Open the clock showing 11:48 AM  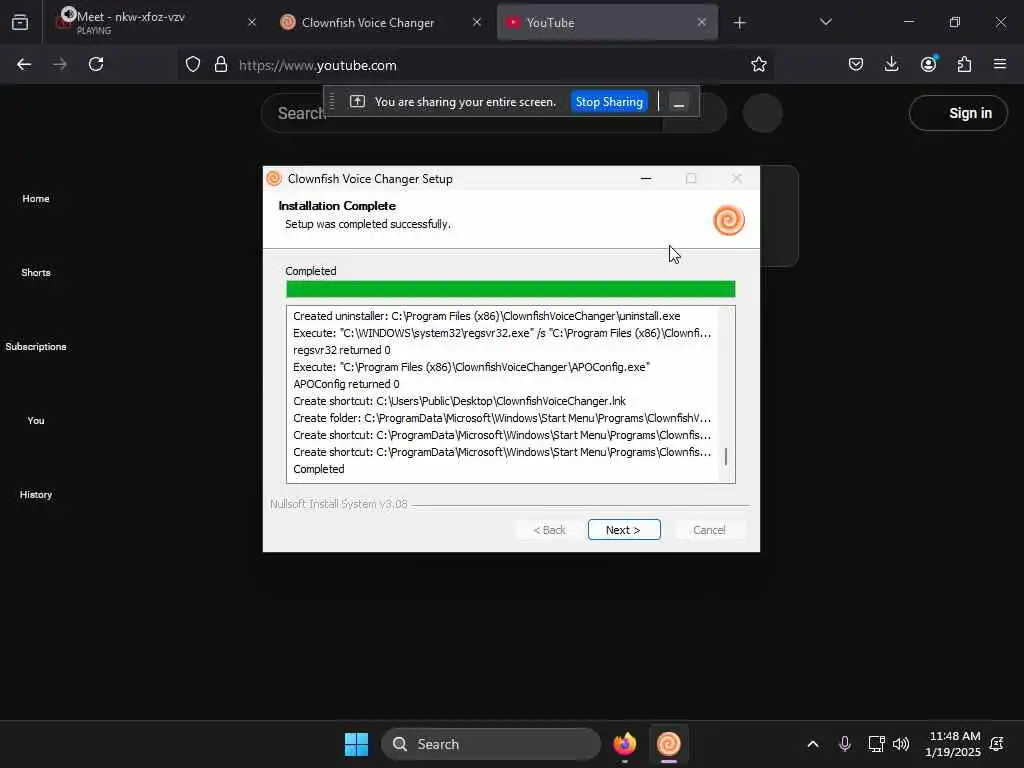953,744
